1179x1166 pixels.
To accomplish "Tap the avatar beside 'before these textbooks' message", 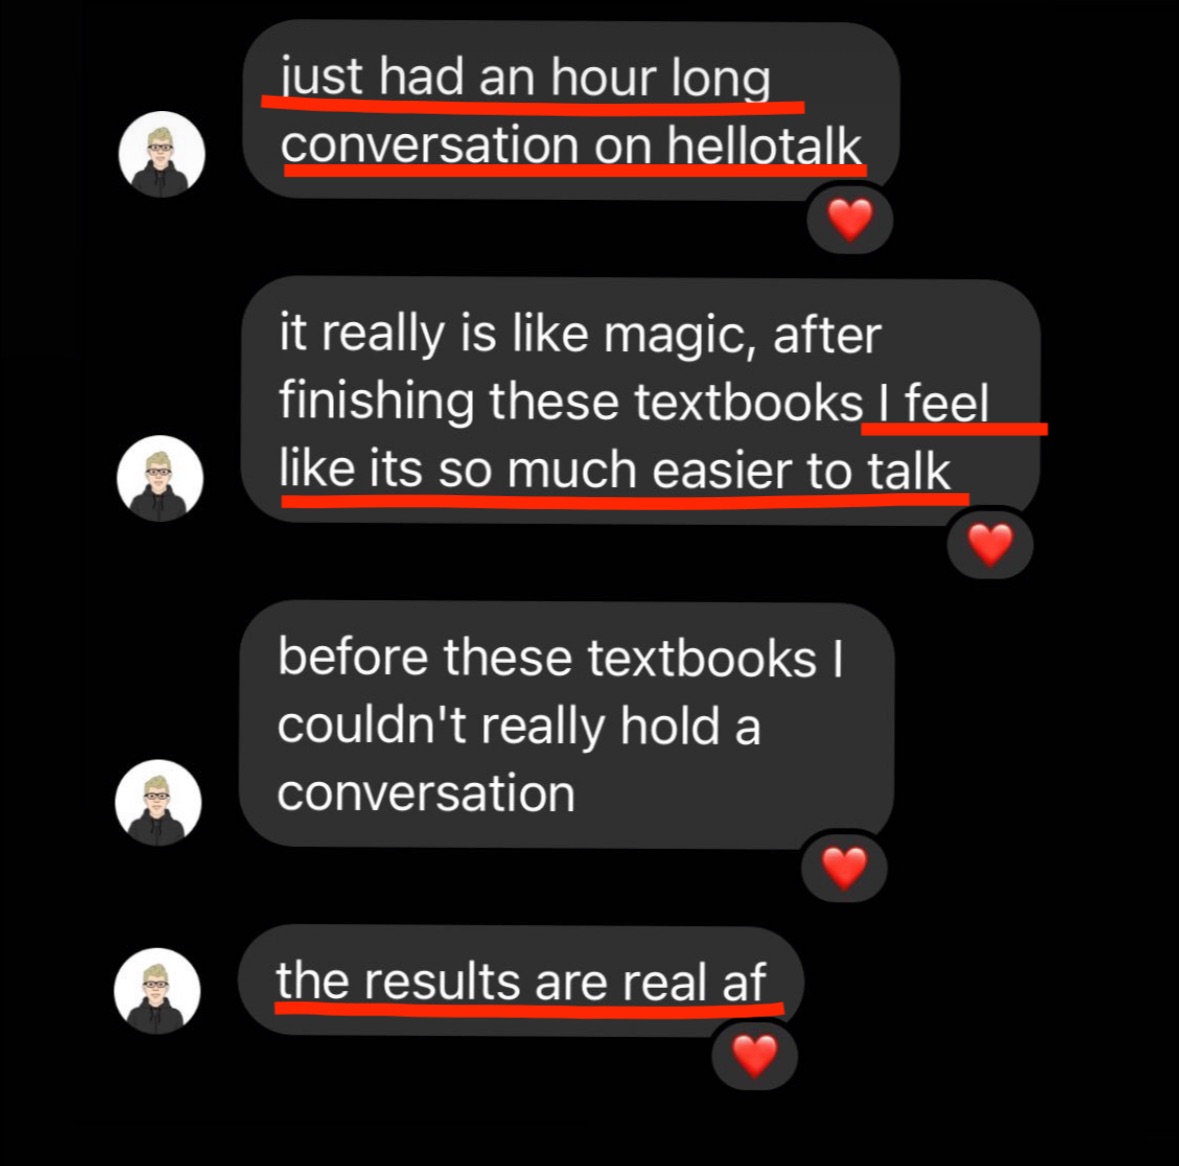I will tap(158, 802).
